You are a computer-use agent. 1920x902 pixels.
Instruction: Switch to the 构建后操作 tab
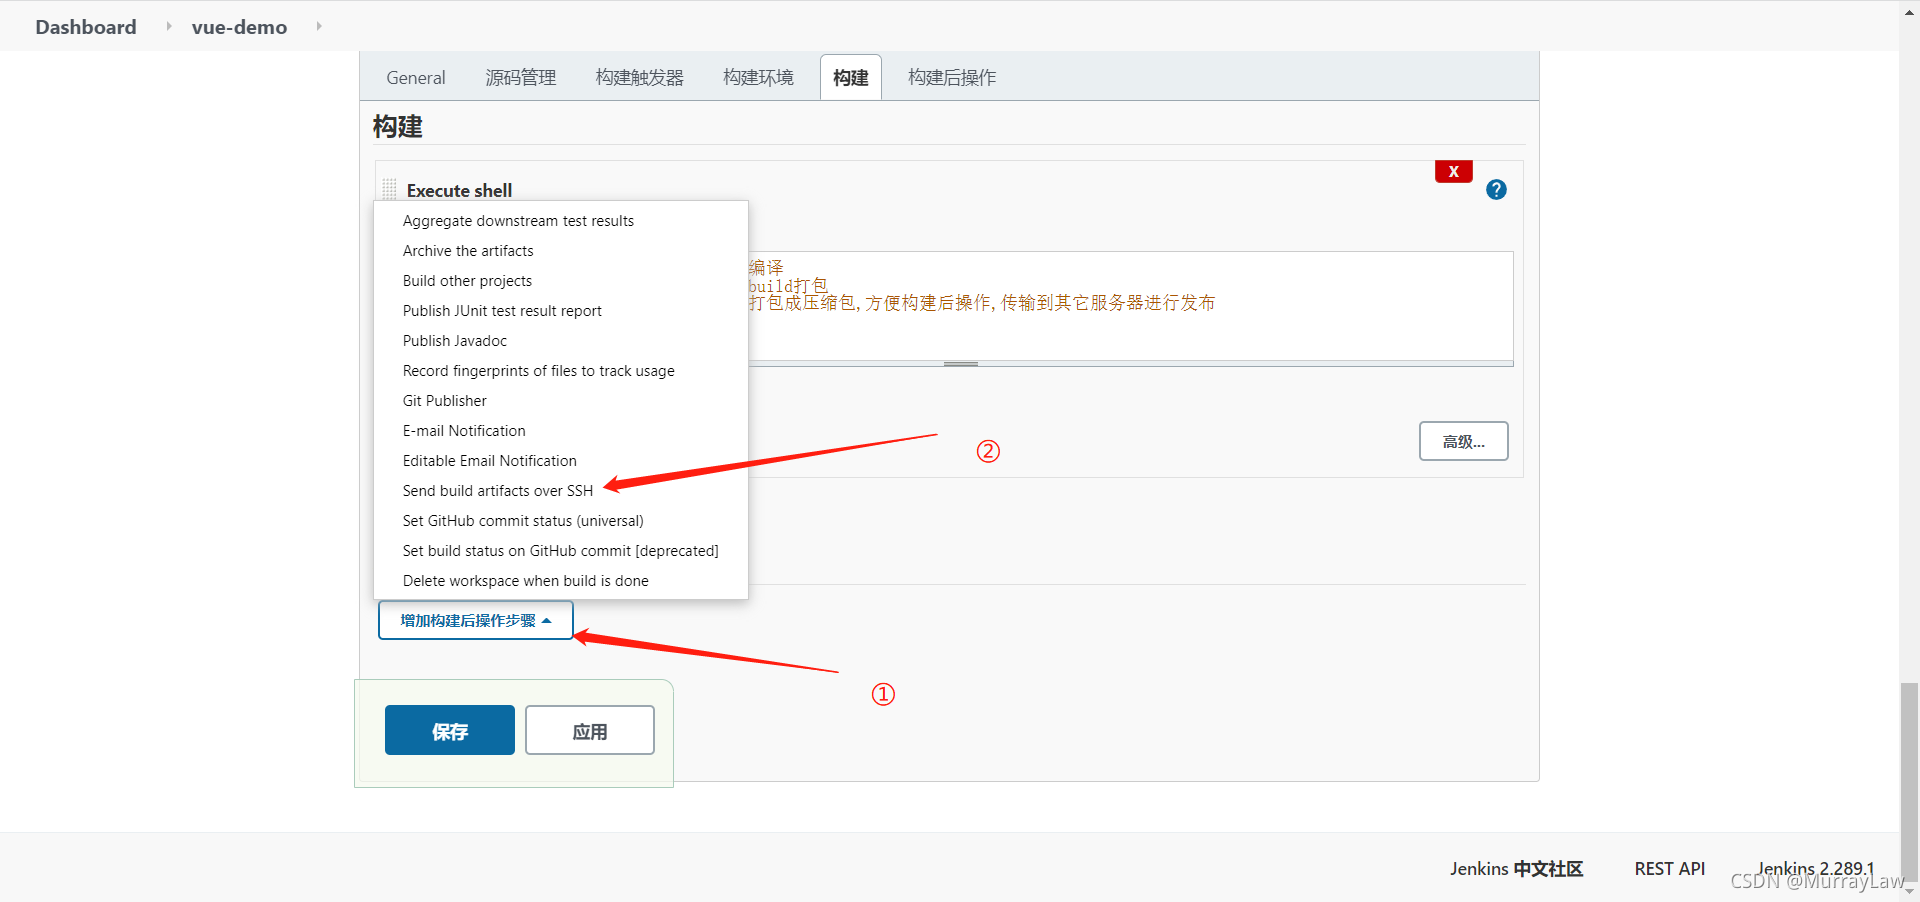[952, 78]
